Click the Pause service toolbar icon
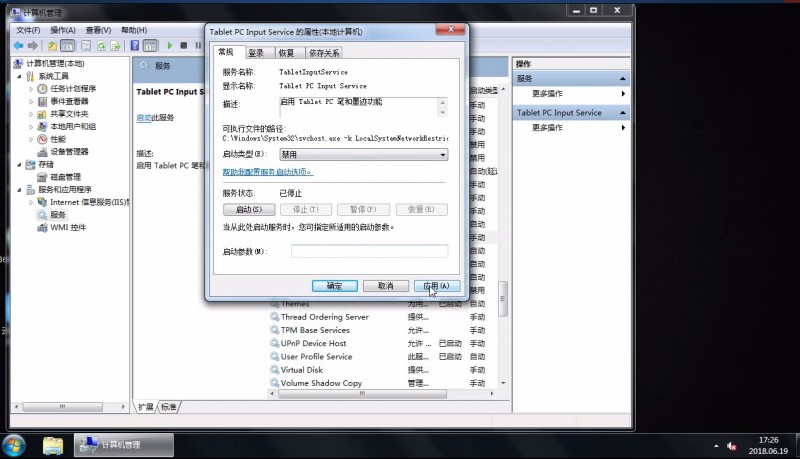 click(x=198, y=46)
